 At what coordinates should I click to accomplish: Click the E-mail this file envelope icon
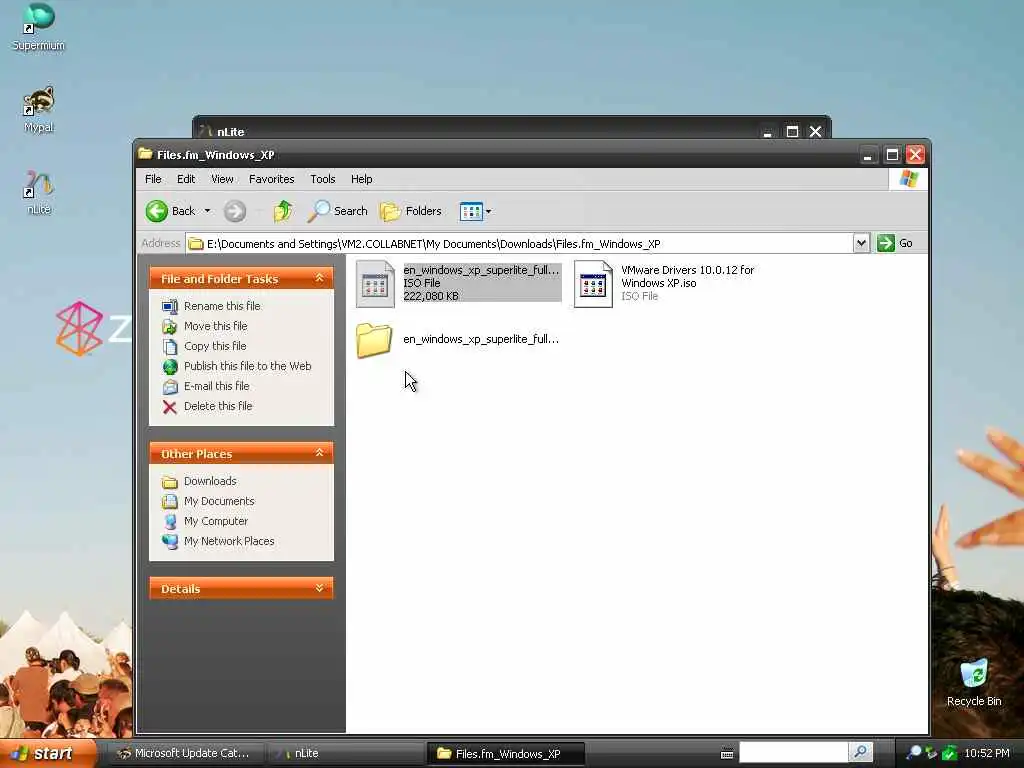click(170, 387)
